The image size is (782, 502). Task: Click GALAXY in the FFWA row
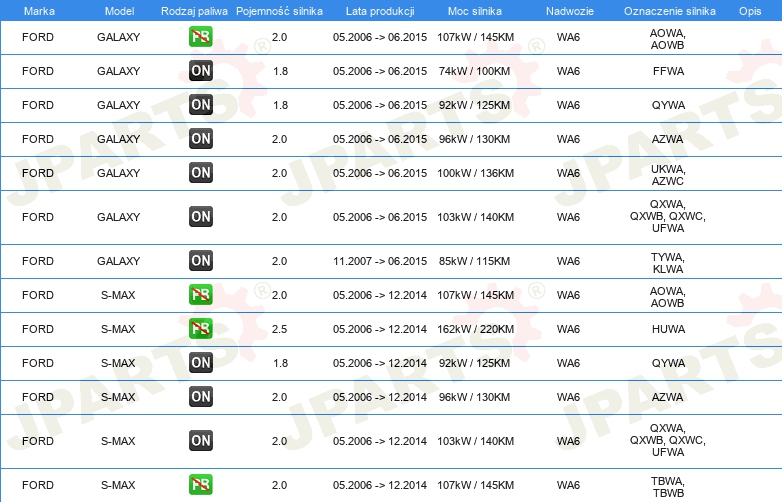(x=118, y=71)
